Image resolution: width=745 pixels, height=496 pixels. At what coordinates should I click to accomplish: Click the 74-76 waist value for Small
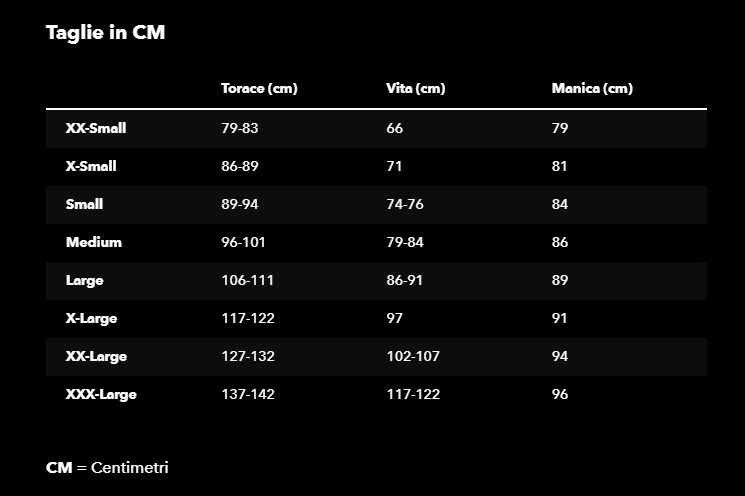(405, 204)
